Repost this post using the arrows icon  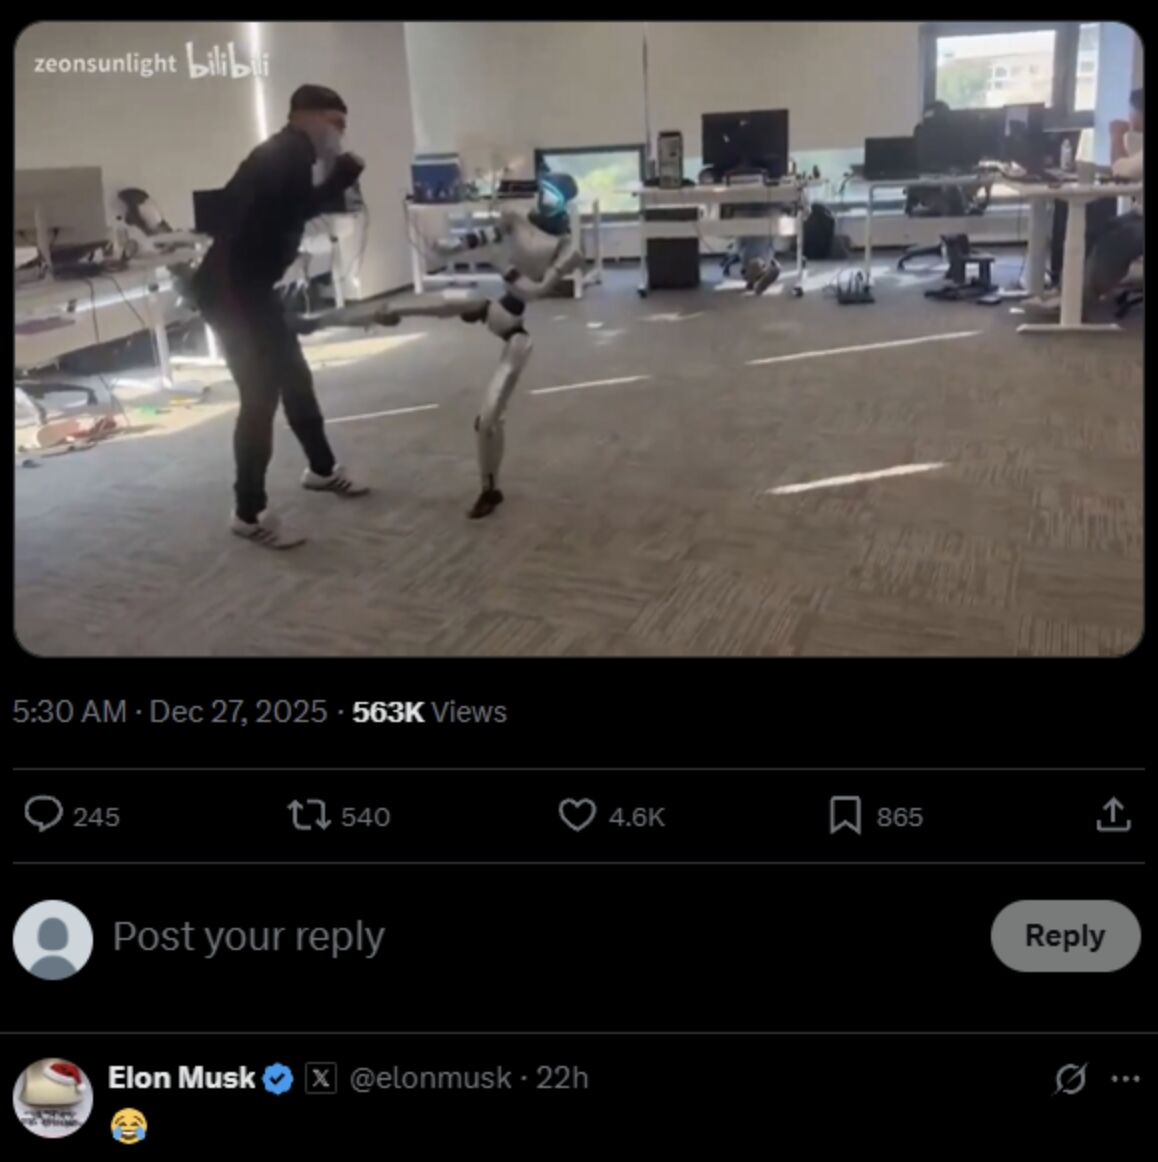click(309, 815)
